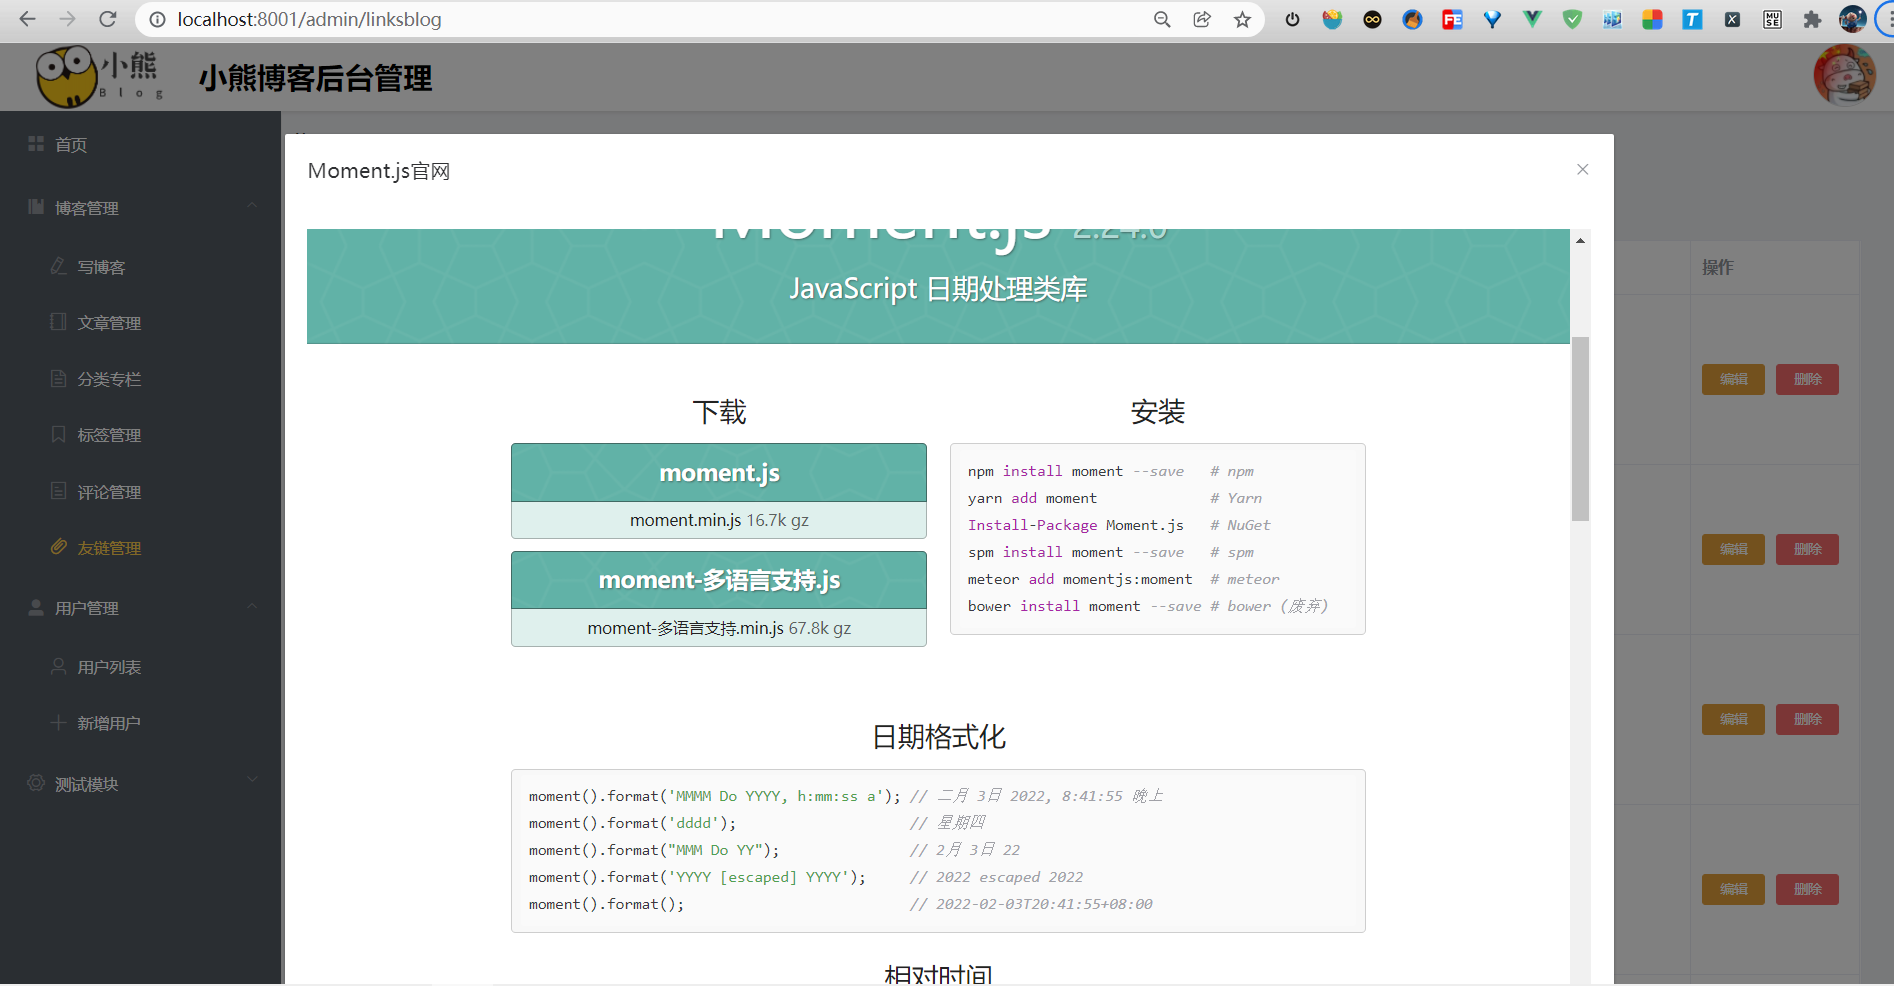The width and height of the screenshot is (1894, 986).
Task: Click the dialog scrollbar up arrow
Action: (x=1580, y=240)
